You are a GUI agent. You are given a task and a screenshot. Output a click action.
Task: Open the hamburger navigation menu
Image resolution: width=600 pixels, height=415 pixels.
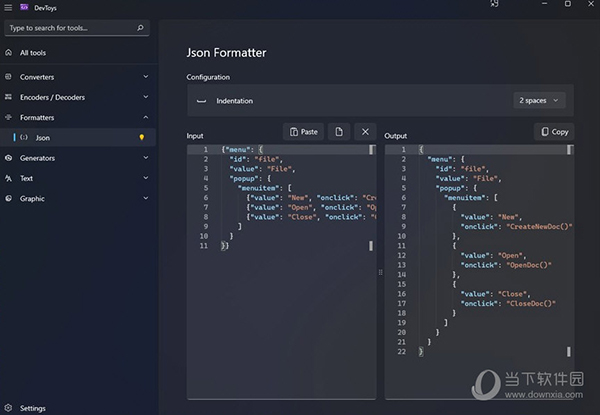[8, 8]
